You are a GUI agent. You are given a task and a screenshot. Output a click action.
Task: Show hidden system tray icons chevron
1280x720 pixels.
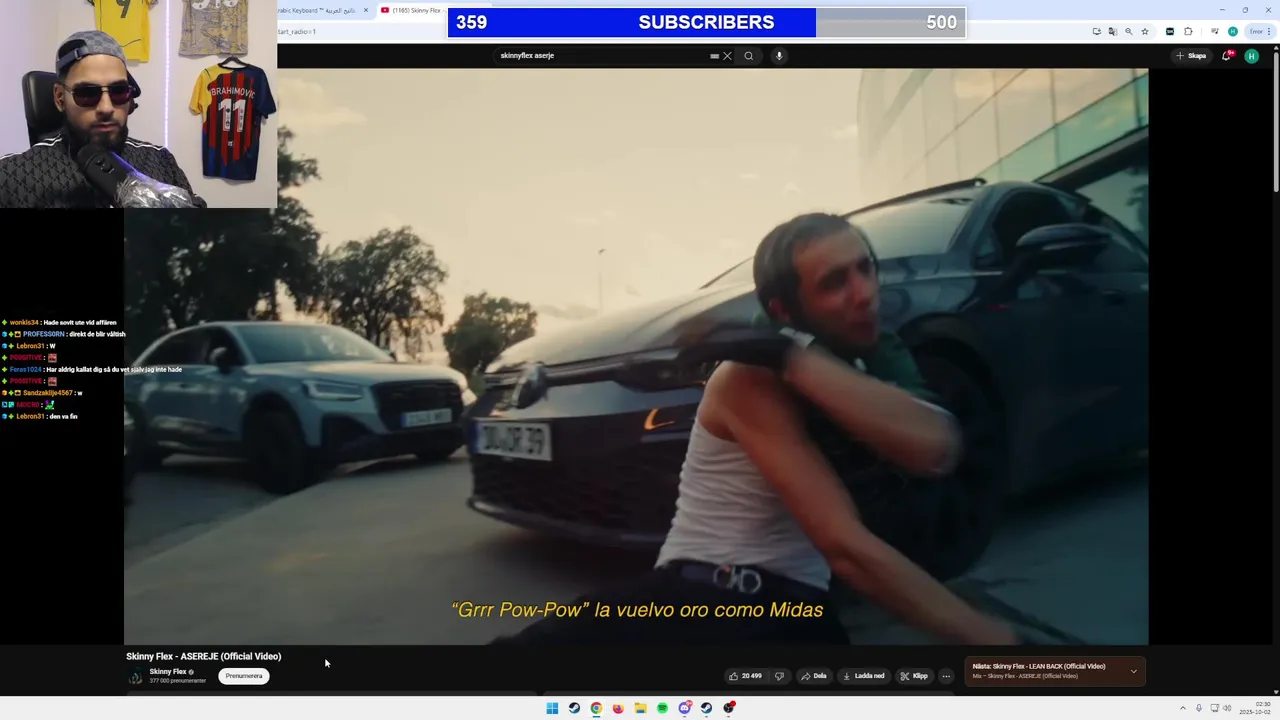point(1183,708)
